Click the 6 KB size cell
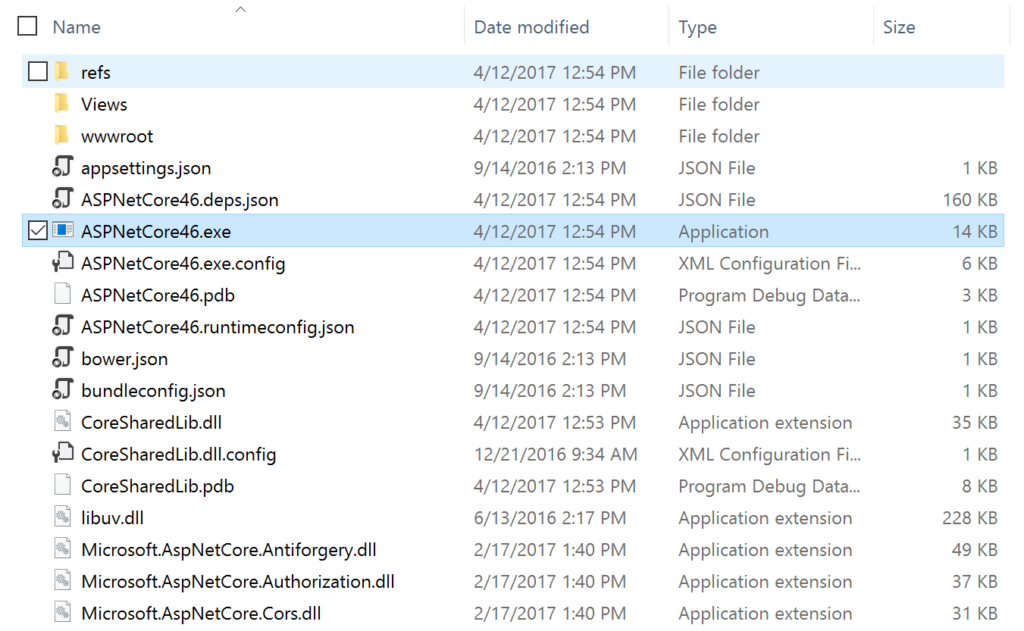The width and height of the screenshot is (1024, 631). coord(980,264)
